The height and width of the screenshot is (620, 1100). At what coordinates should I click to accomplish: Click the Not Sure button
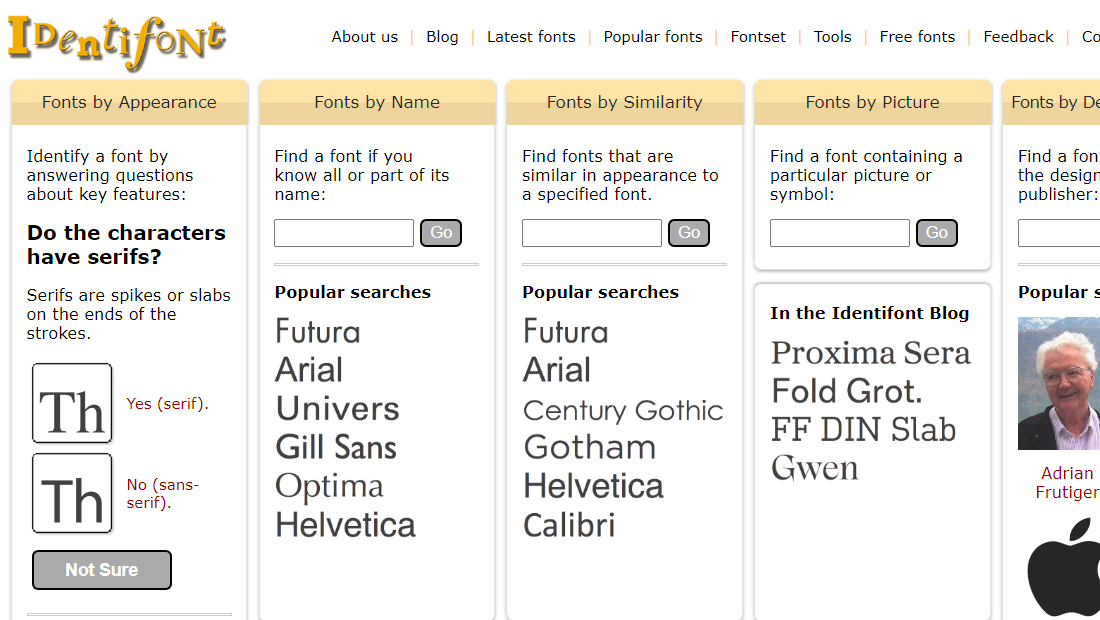(102, 570)
